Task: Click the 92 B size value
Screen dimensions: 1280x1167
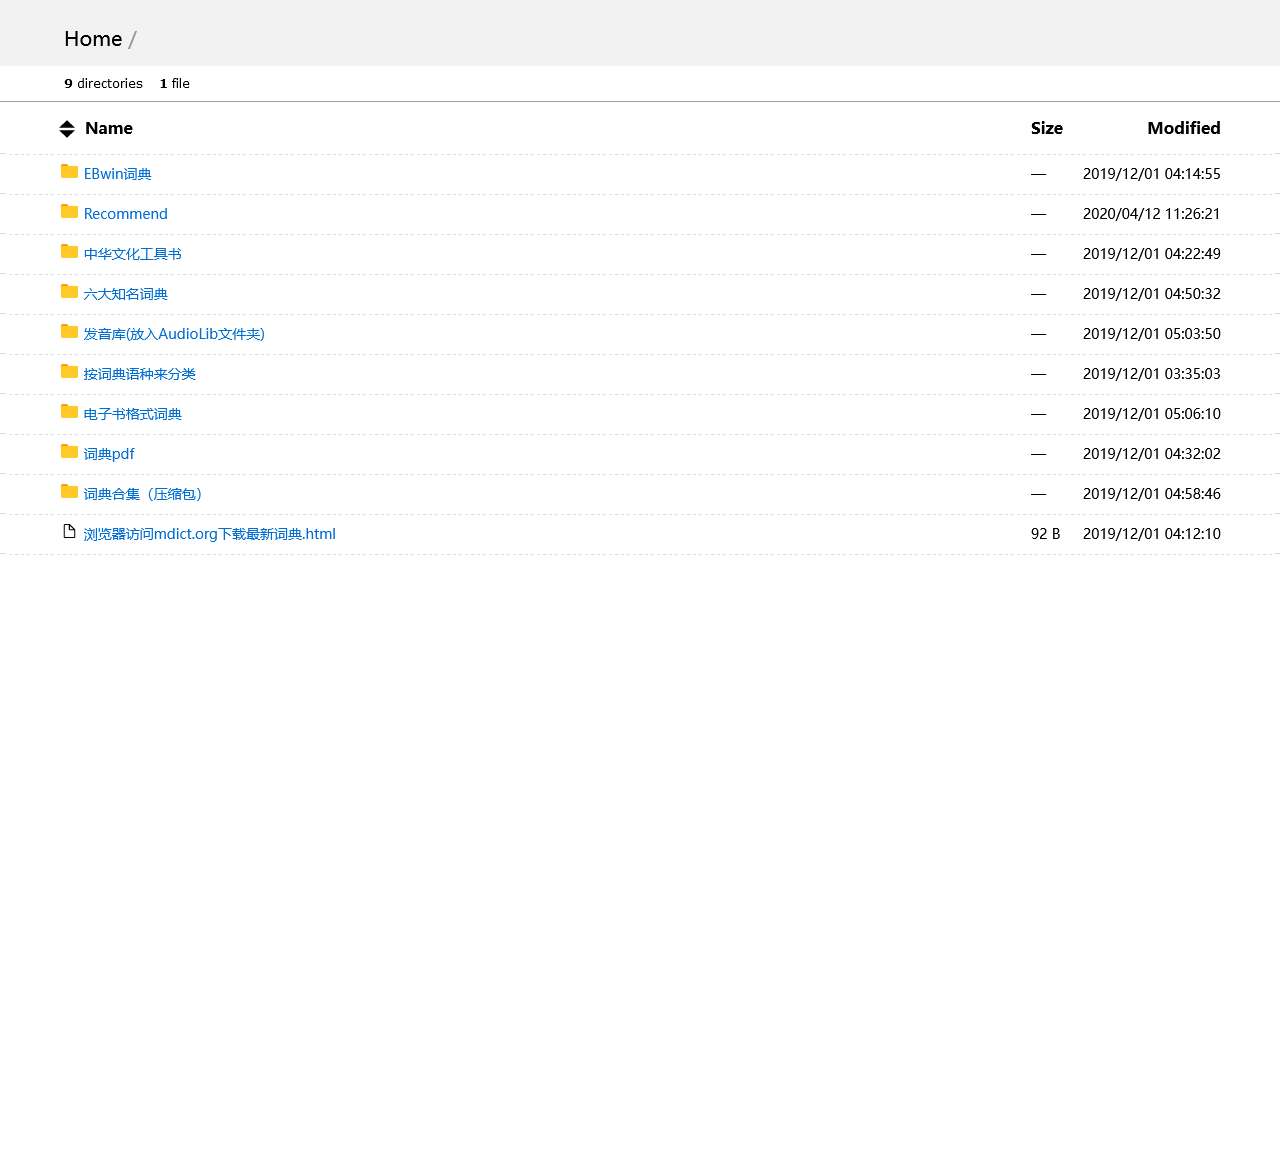Action: (x=1046, y=534)
